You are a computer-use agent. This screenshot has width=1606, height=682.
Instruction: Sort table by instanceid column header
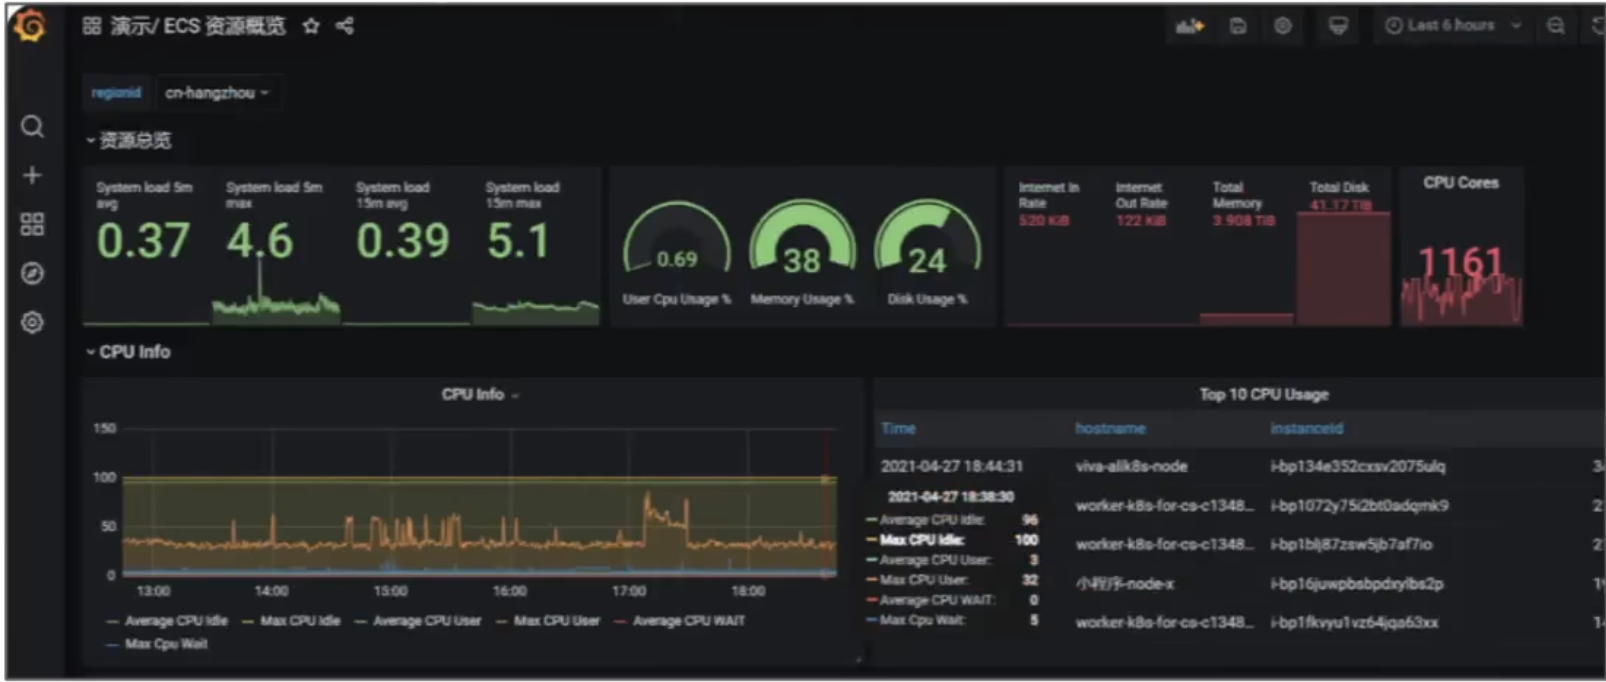coord(1306,428)
